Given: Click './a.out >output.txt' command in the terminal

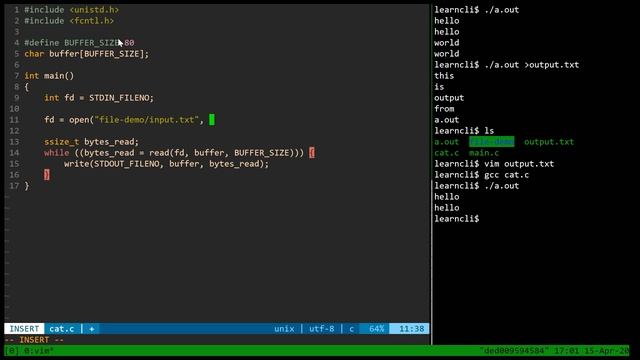Looking at the screenshot, I should tap(531, 64).
